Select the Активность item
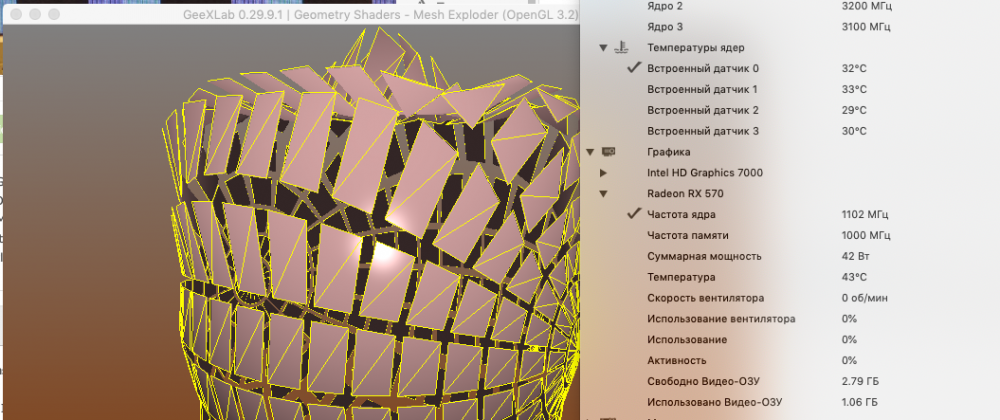Screen dimensions: 1000x420 pos(790,360)
